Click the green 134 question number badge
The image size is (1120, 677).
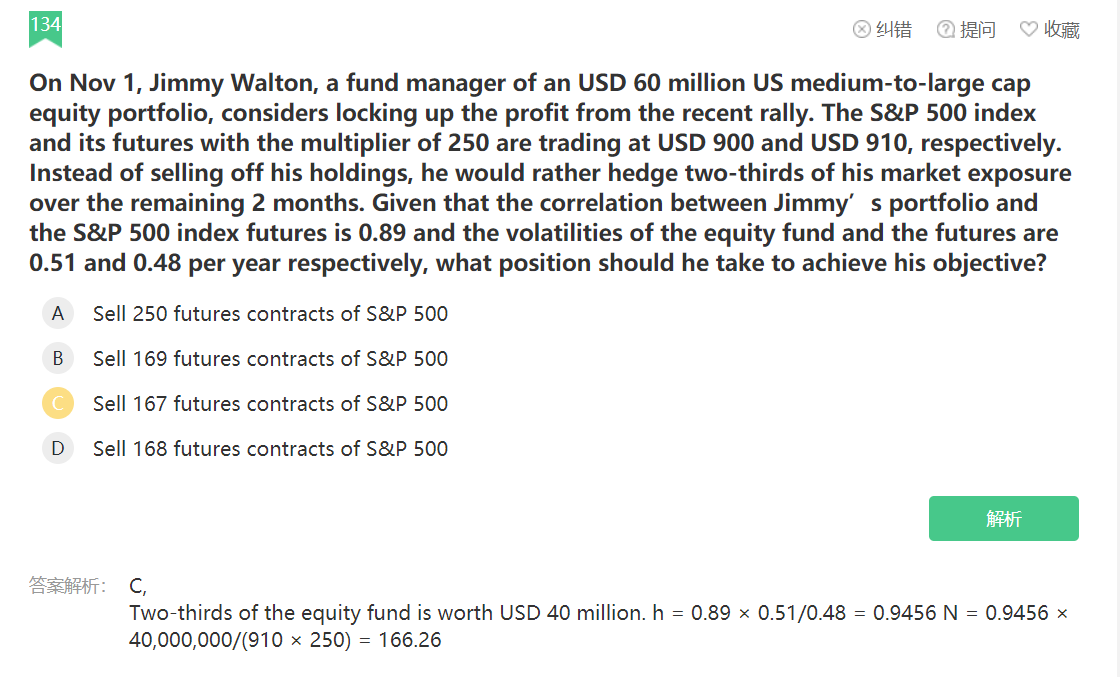point(45,27)
